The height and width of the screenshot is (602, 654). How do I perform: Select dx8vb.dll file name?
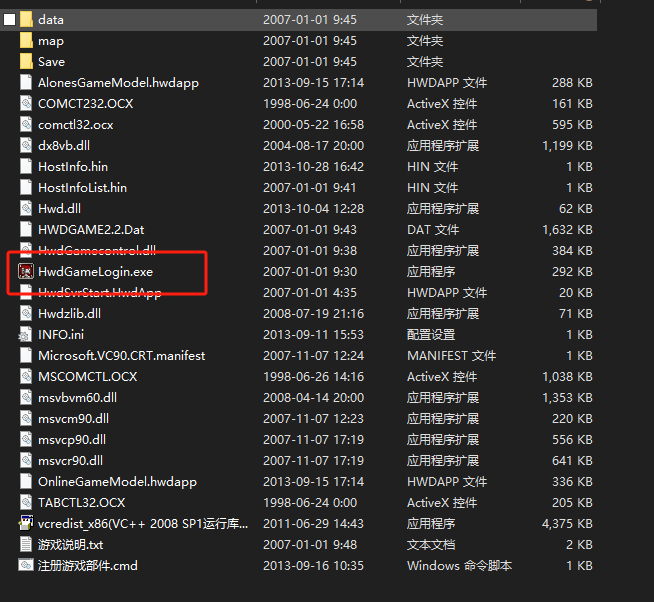point(64,146)
